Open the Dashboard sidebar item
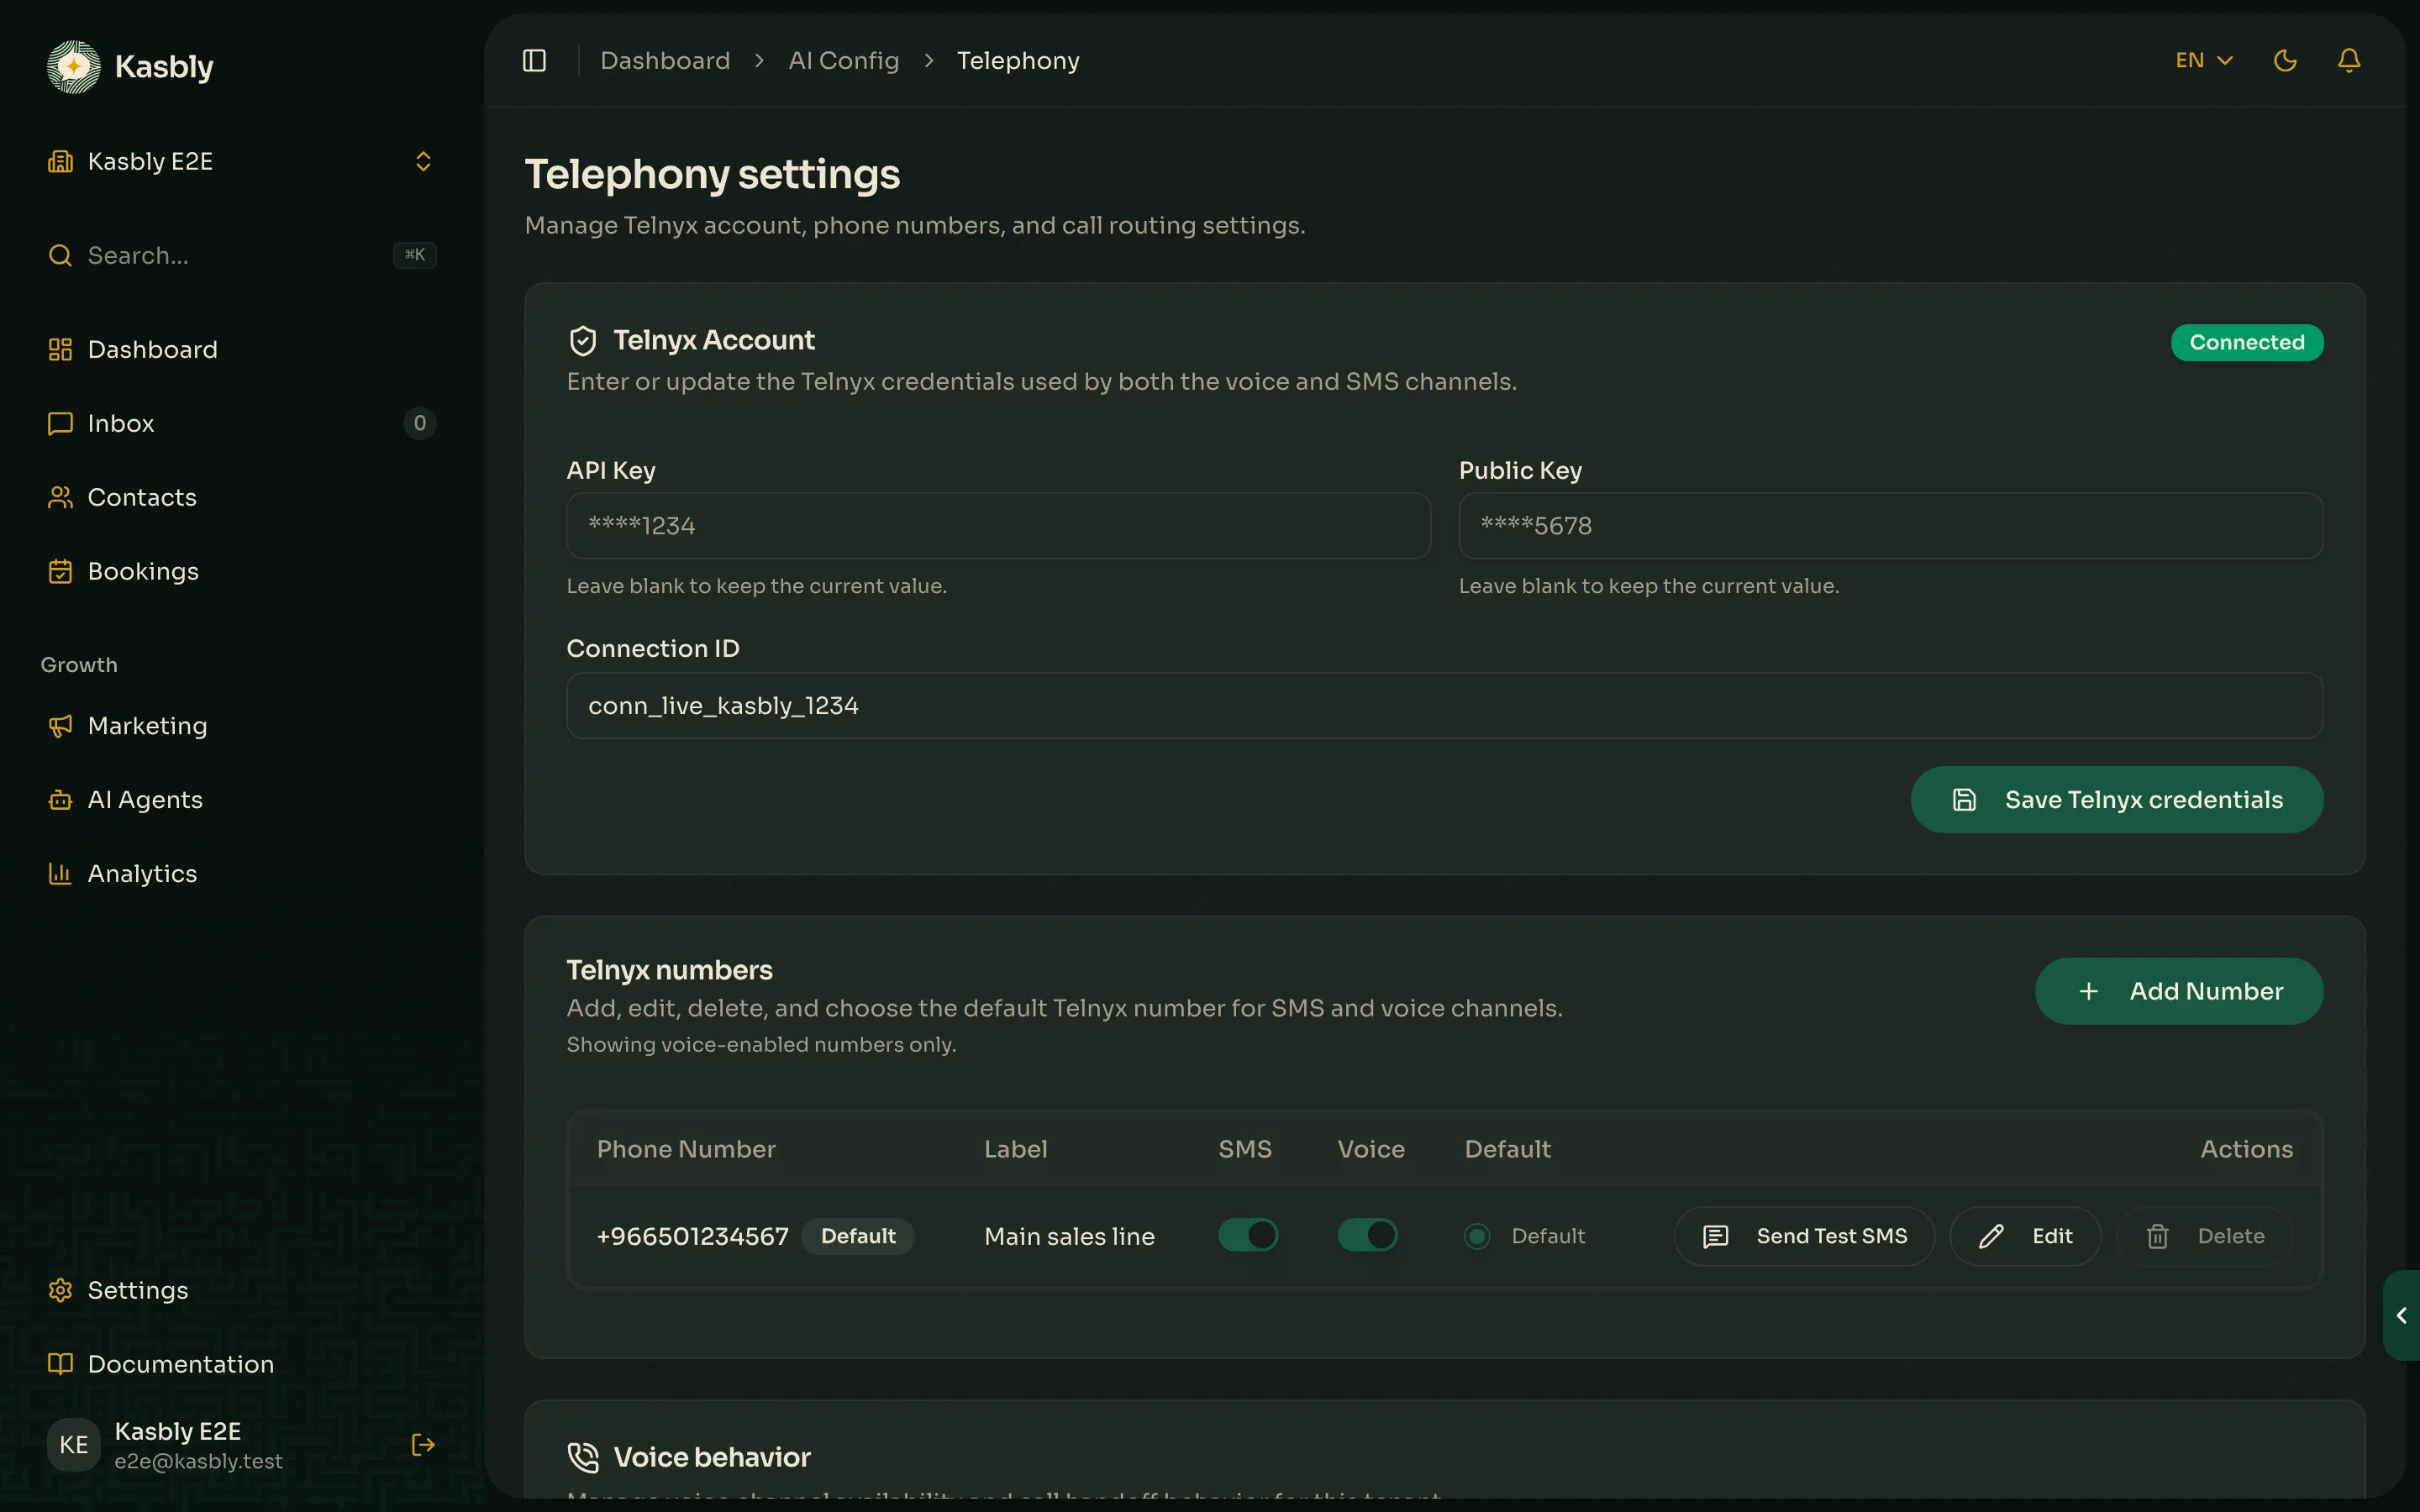This screenshot has width=2420, height=1512. click(x=242, y=350)
